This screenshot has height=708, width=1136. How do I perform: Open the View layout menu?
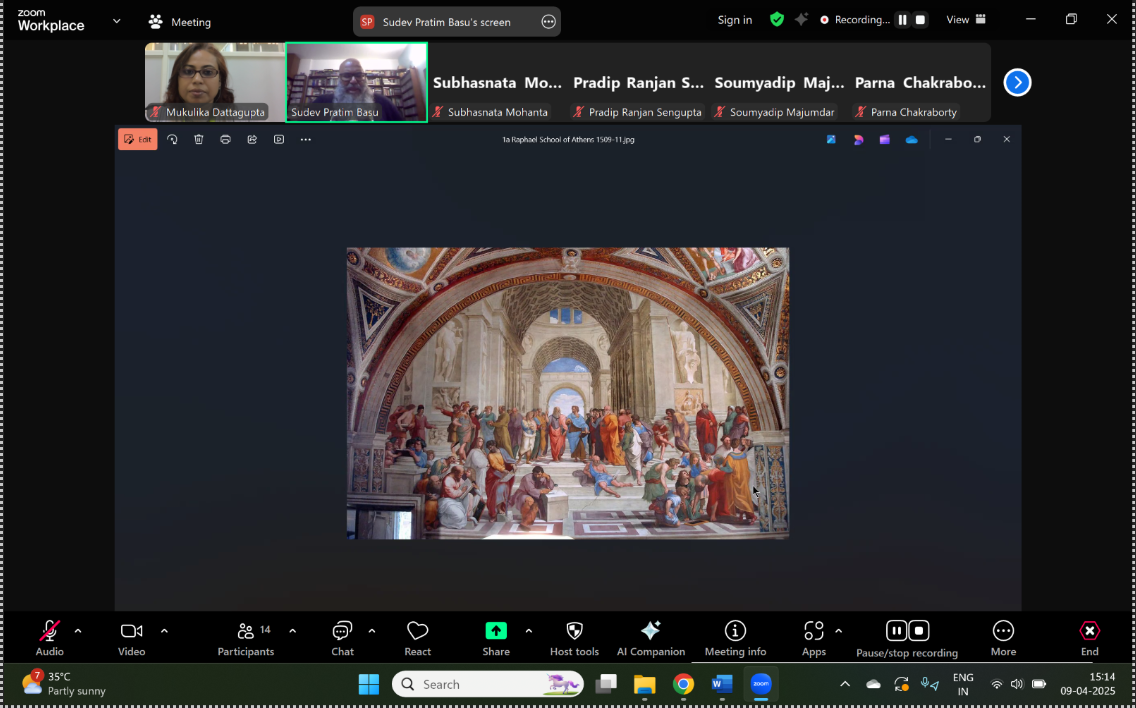pos(966,20)
